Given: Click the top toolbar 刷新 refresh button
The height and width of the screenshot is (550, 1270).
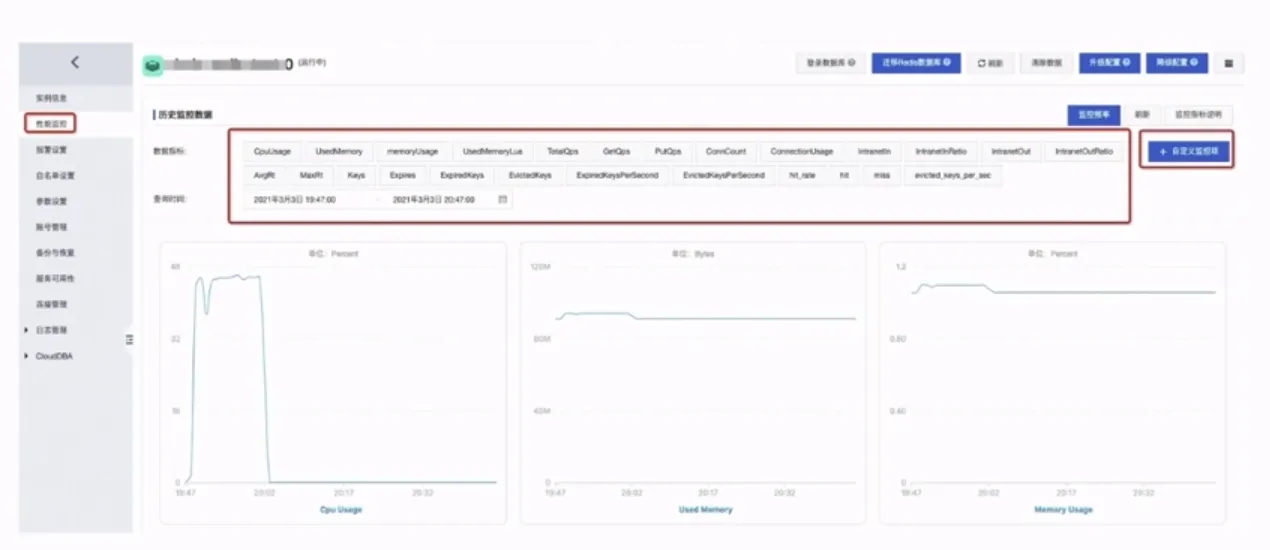Looking at the screenshot, I should click(x=990, y=63).
